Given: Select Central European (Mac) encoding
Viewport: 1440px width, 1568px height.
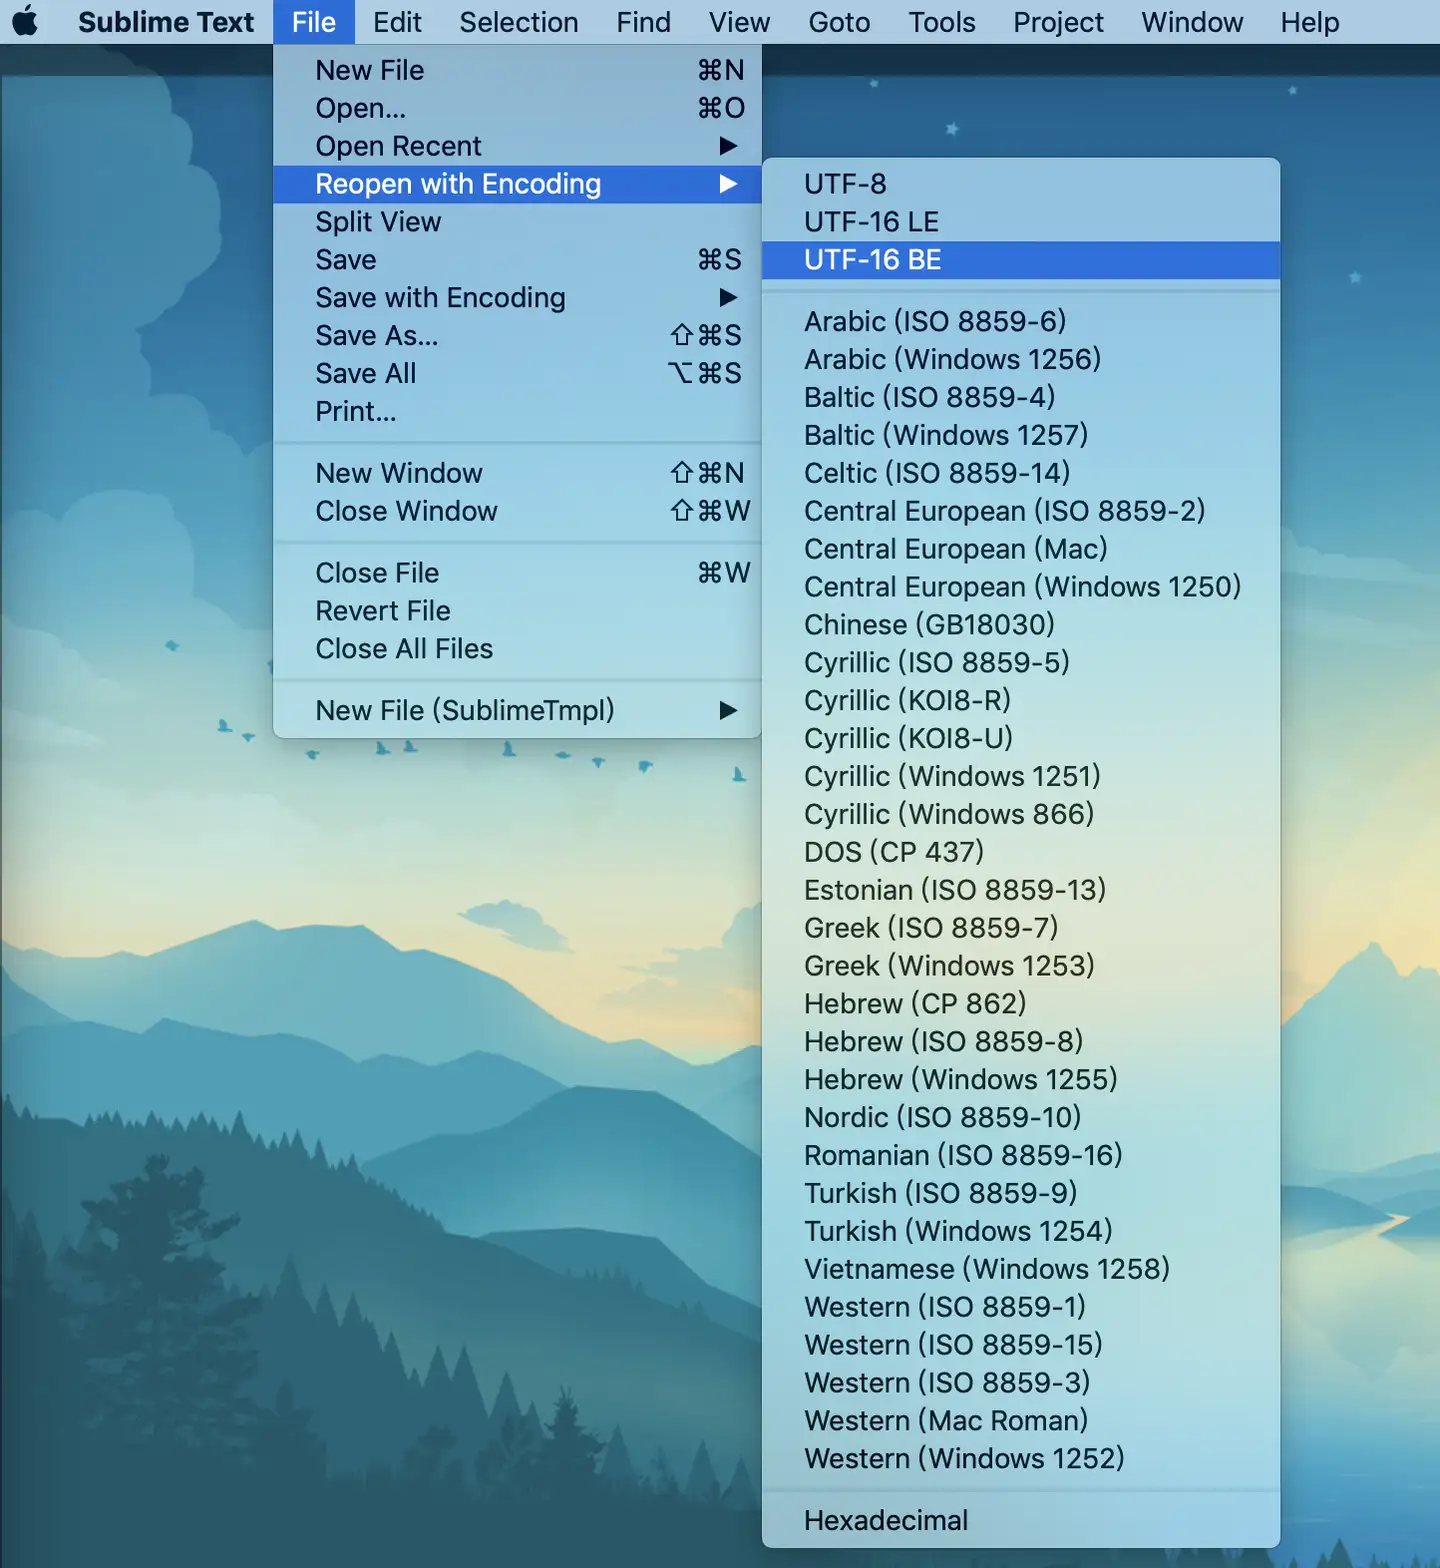Looking at the screenshot, I should (1021, 549).
